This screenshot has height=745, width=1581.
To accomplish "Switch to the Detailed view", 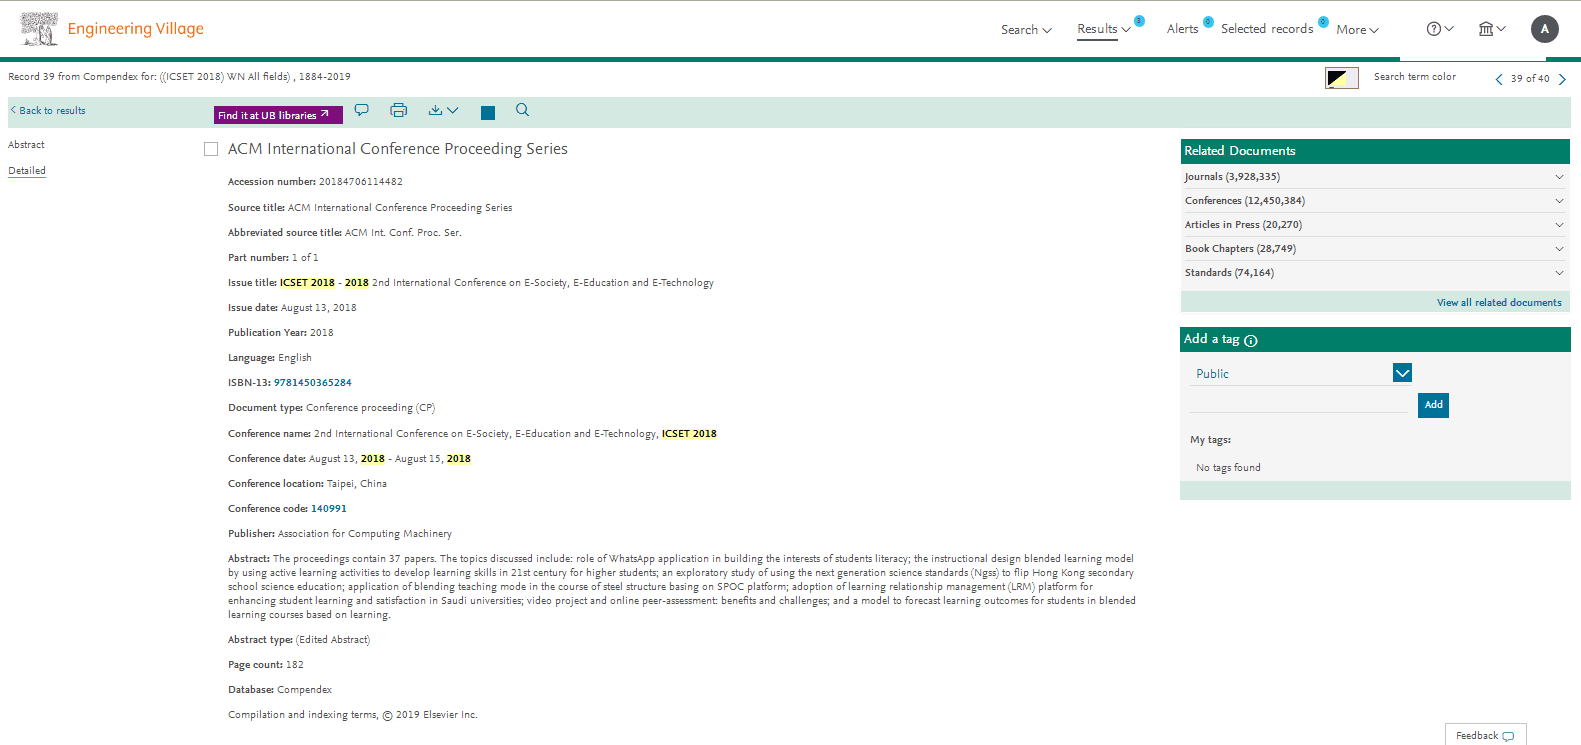I will [x=27, y=171].
